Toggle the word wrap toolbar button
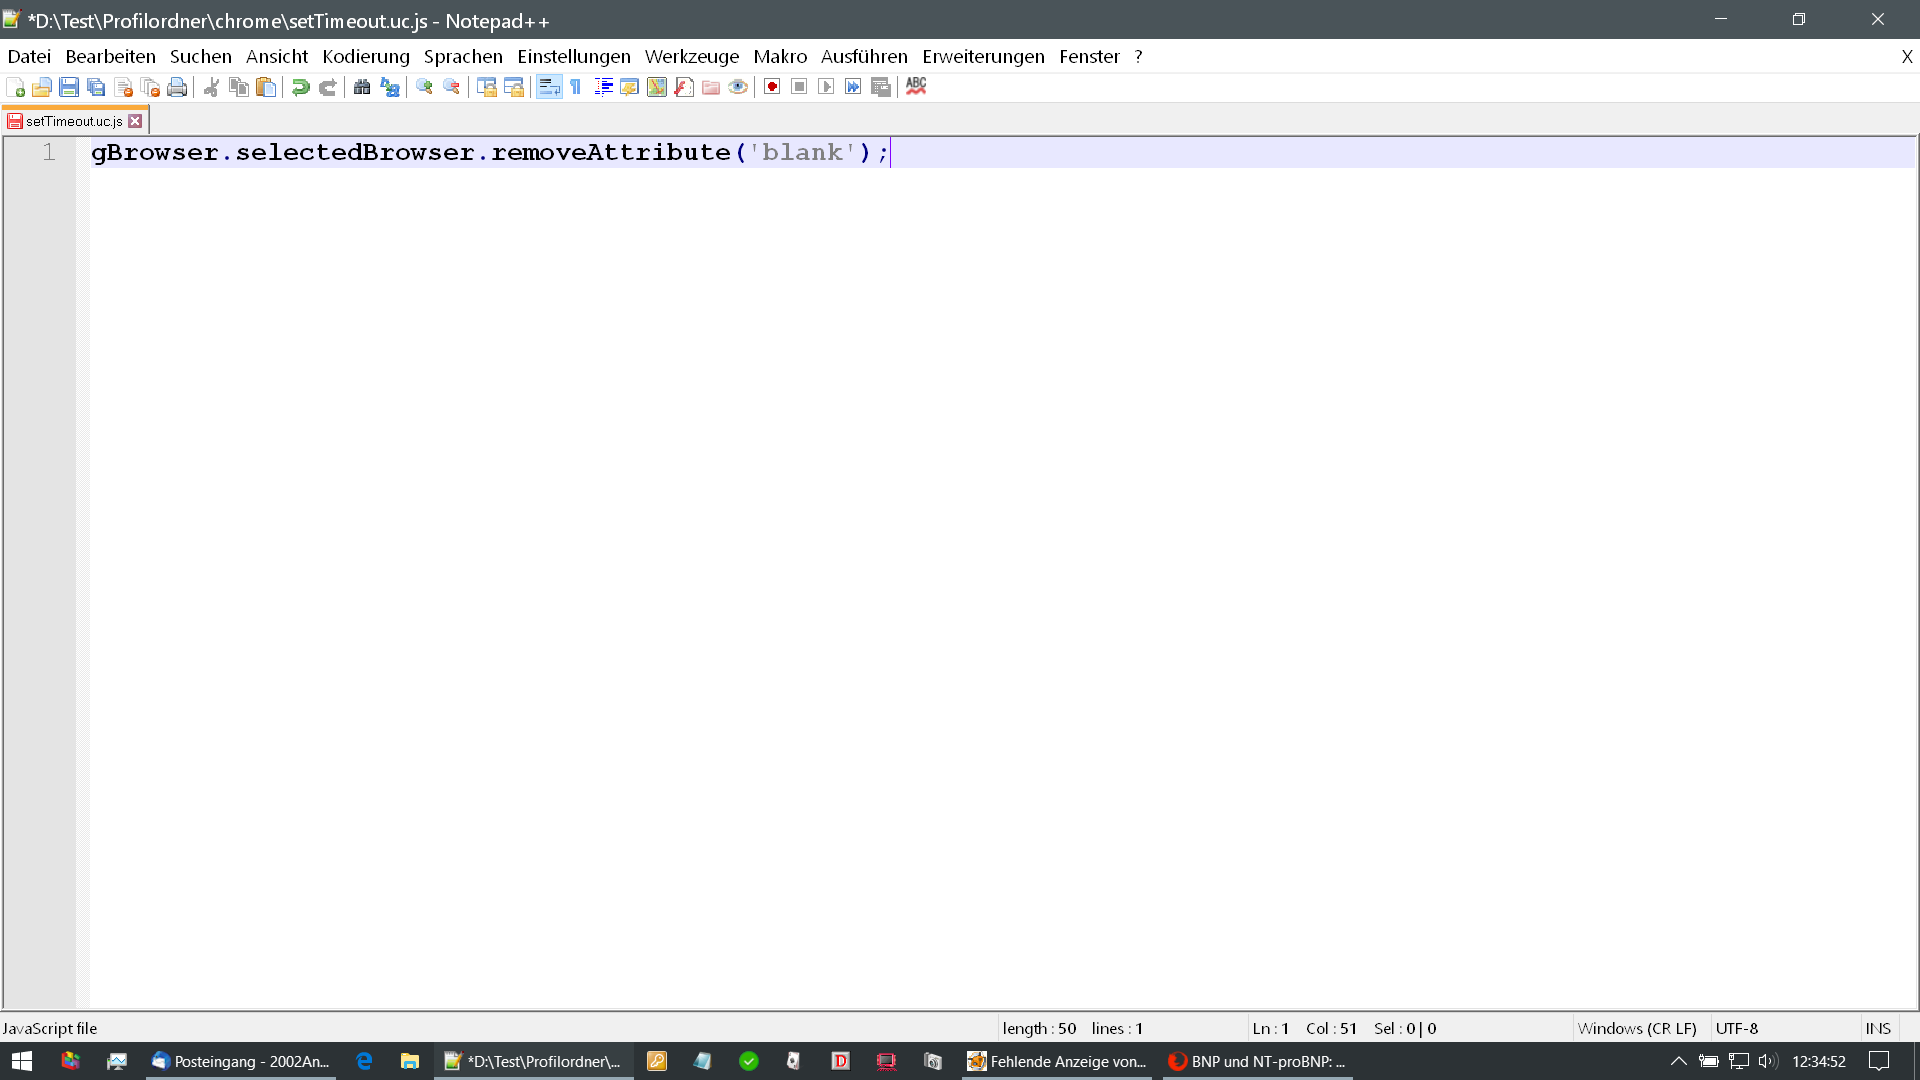This screenshot has height=1080, width=1920. (549, 87)
